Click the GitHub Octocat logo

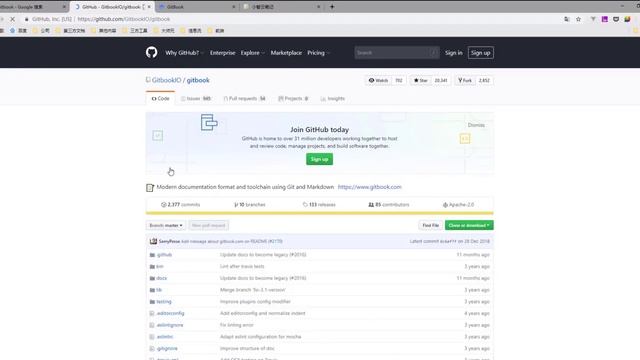(151, 52)
